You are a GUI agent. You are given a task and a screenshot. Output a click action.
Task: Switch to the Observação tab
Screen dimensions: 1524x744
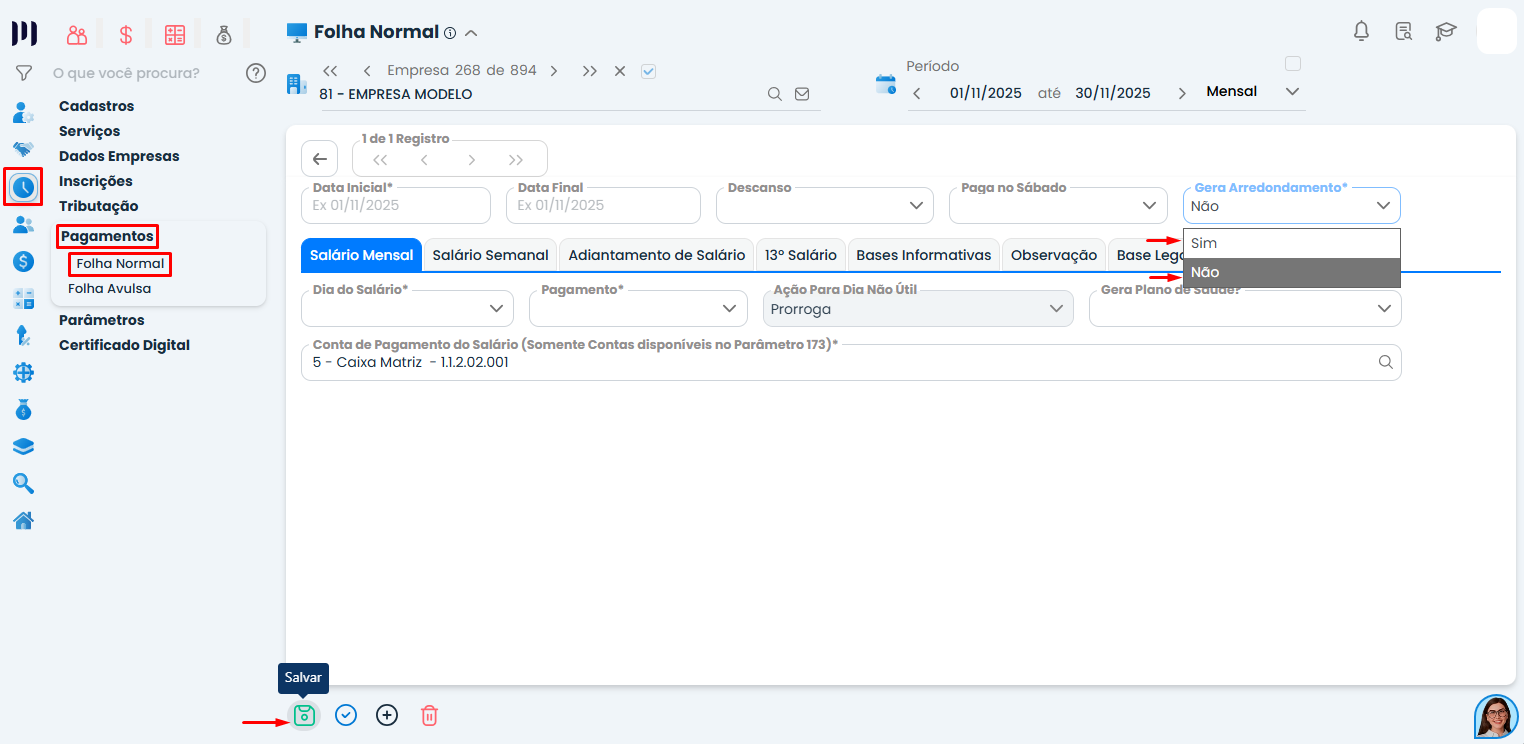click(x=1054, y=255)
